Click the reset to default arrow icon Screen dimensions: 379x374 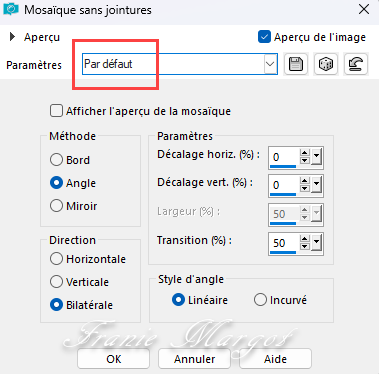(356, 64)
